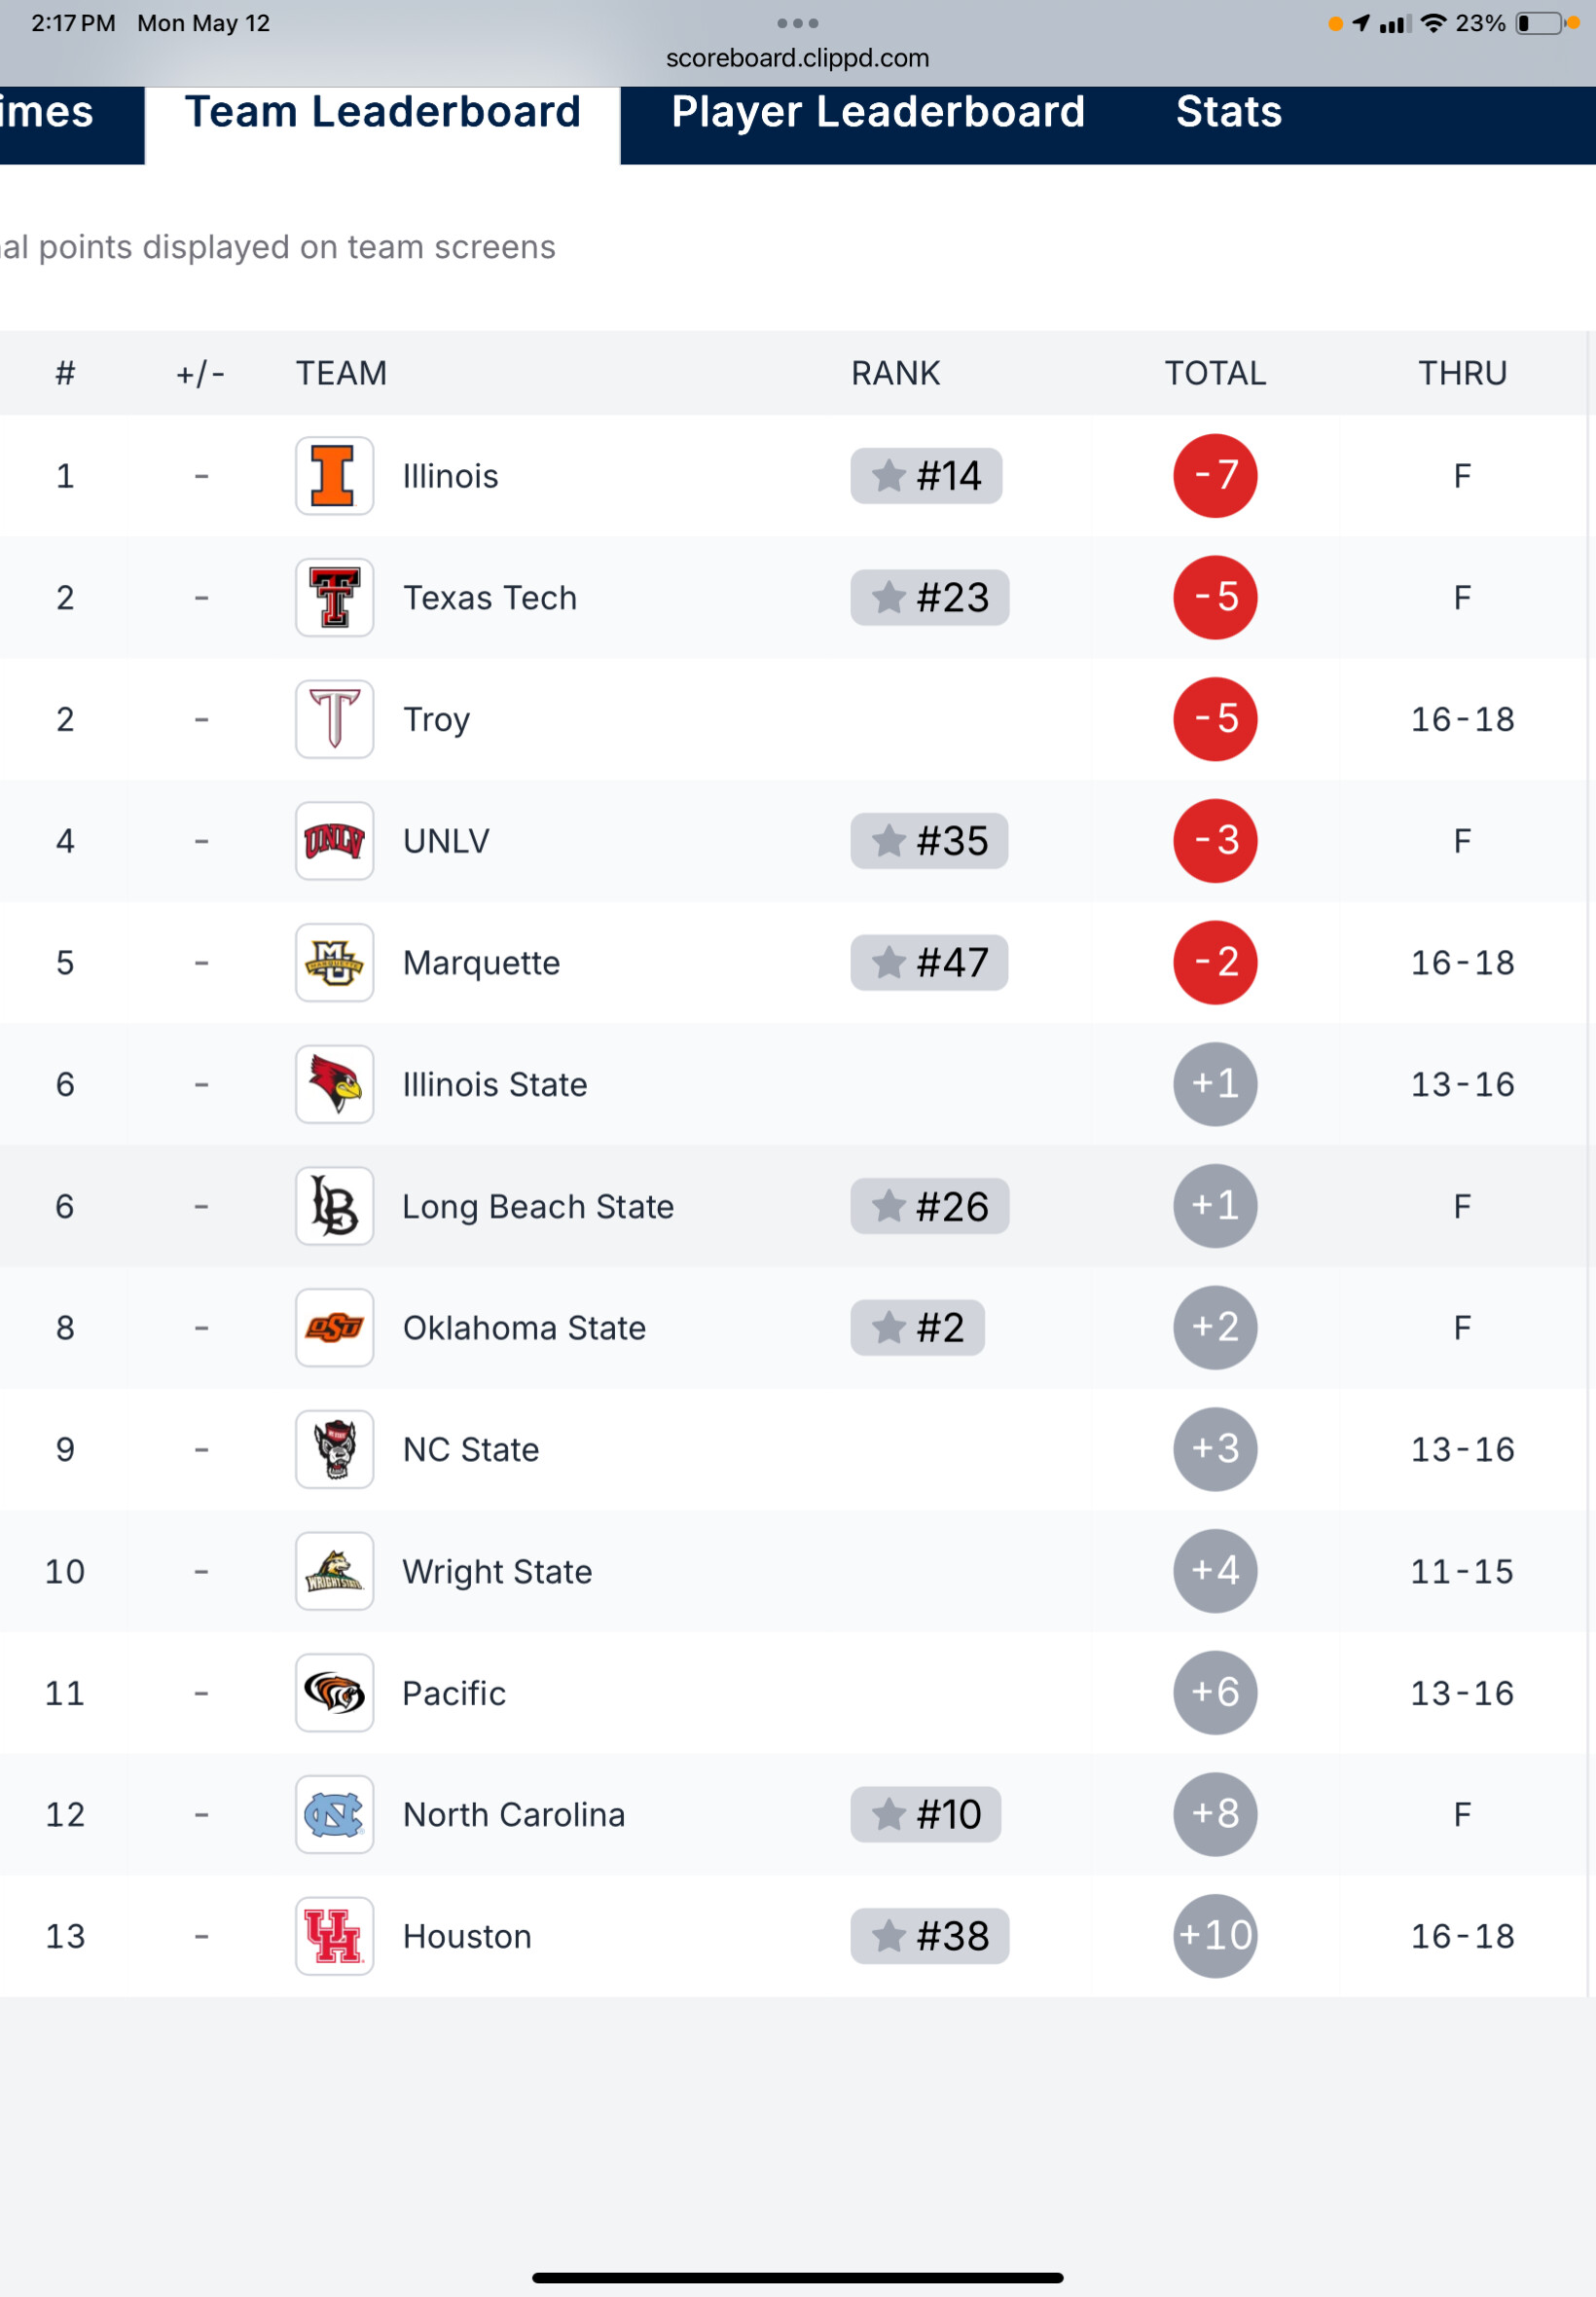This screenshot has width=1596, height=2297.
Task: Tap the Houston team logo
Action: click(334, 1936)
